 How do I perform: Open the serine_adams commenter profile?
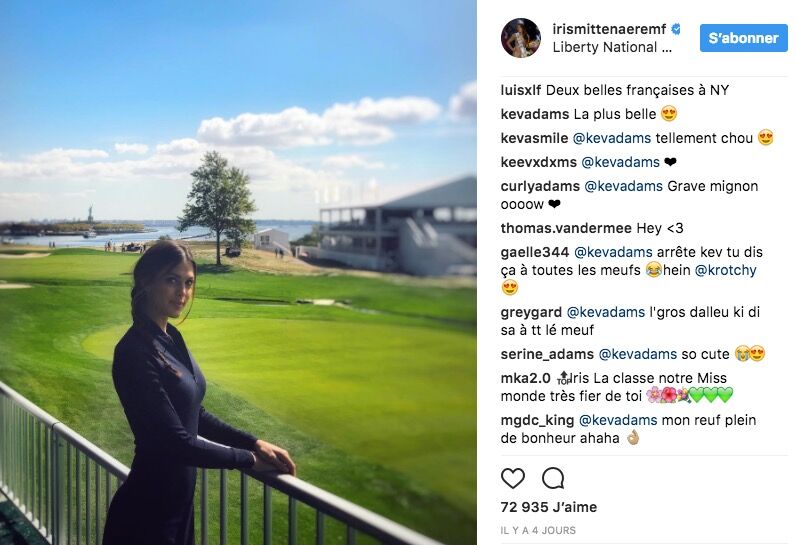point(547,354)
